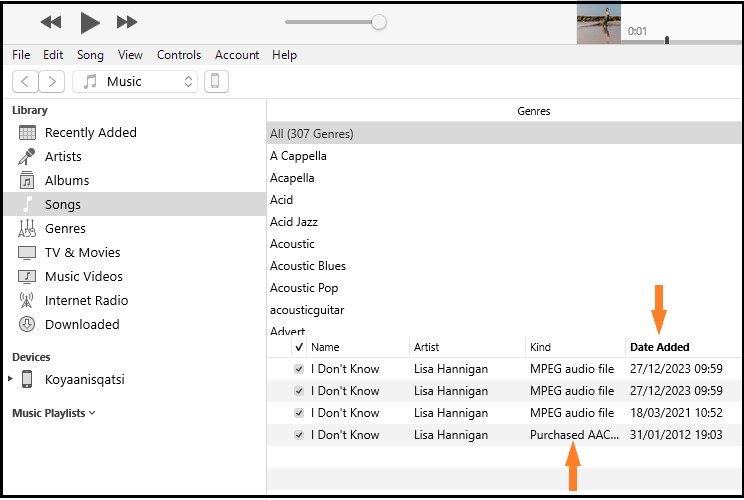Open Recently Added in the Library
Screen dimensions: 744x500
click(x=91, y=133)
